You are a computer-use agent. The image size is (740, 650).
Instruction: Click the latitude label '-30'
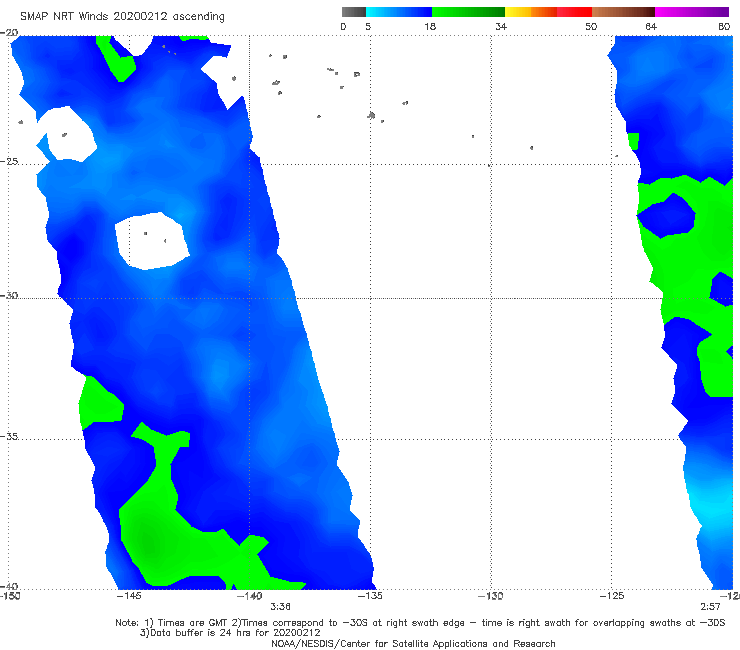[9, 295]
